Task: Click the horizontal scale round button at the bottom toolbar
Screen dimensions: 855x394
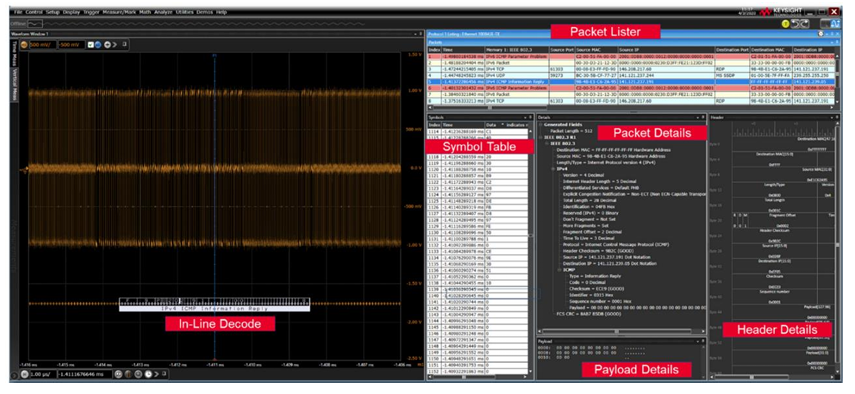Action: pyautogui.click(x=24, y=374)
